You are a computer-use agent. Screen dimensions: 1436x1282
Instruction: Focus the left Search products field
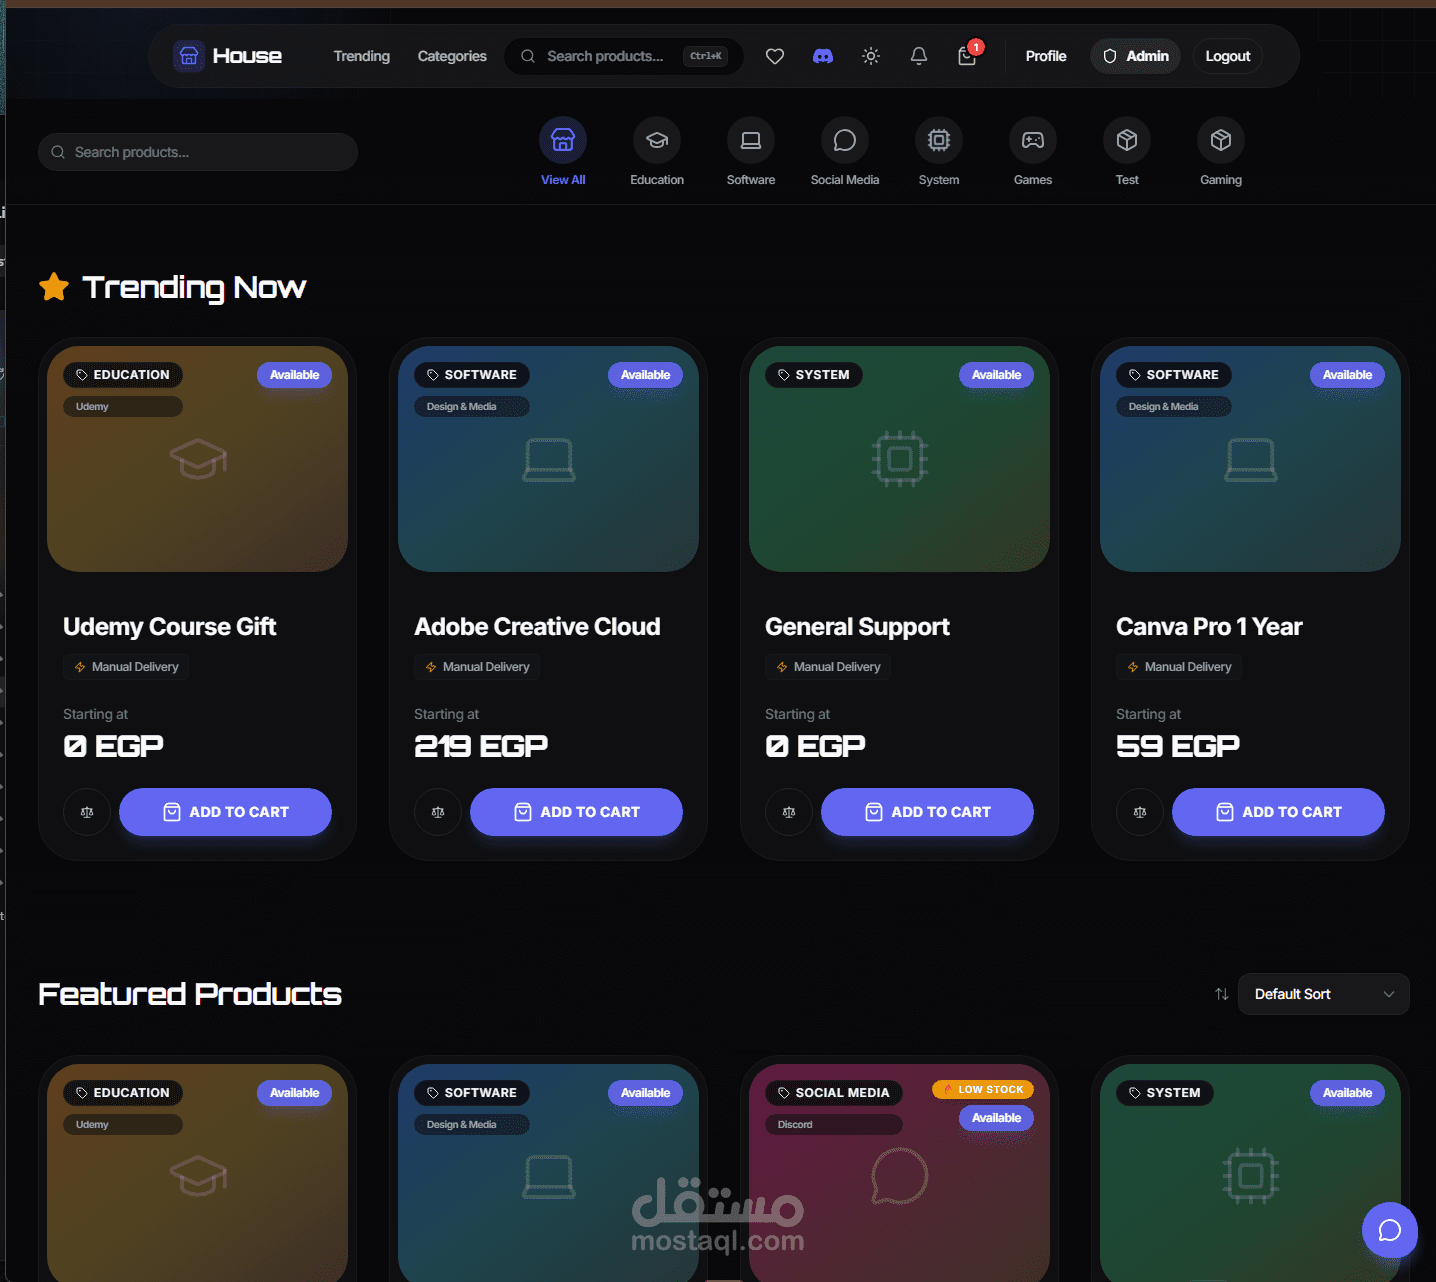(198, 152)
